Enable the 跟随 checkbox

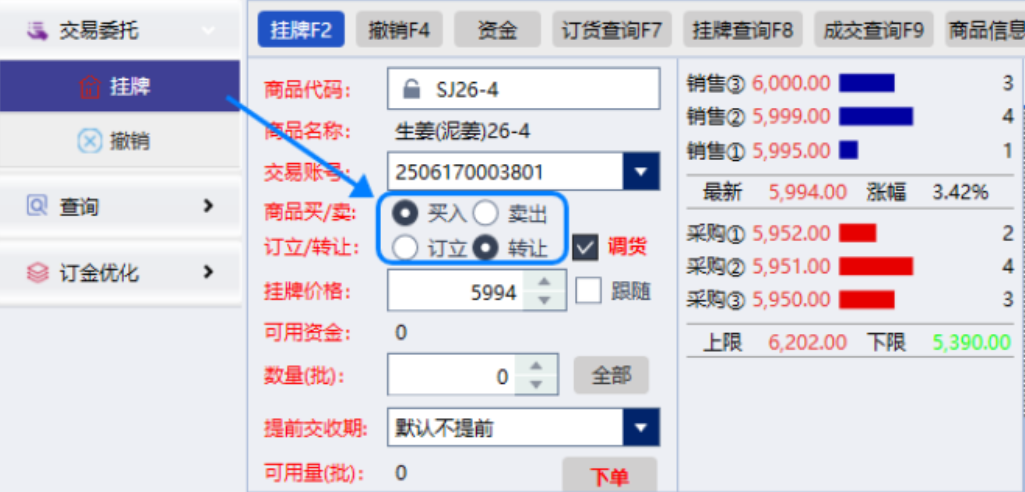(588, 291)
